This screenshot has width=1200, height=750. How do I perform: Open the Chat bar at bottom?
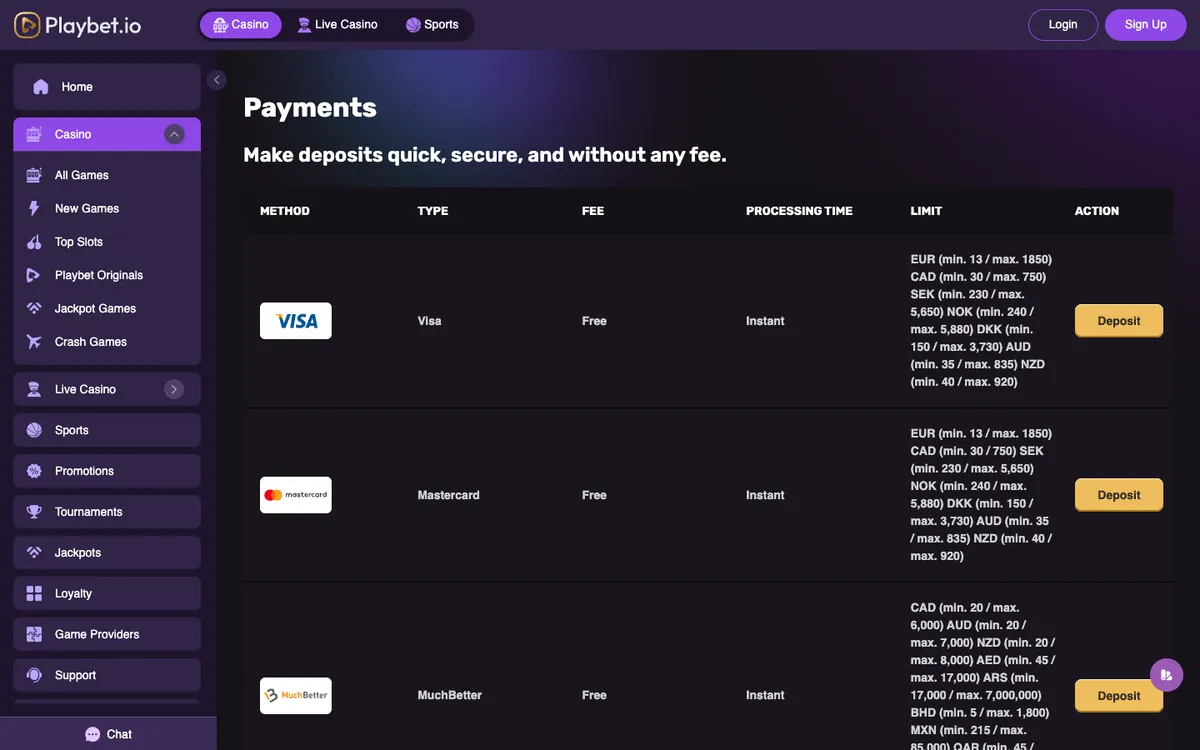tap(108, 734)
